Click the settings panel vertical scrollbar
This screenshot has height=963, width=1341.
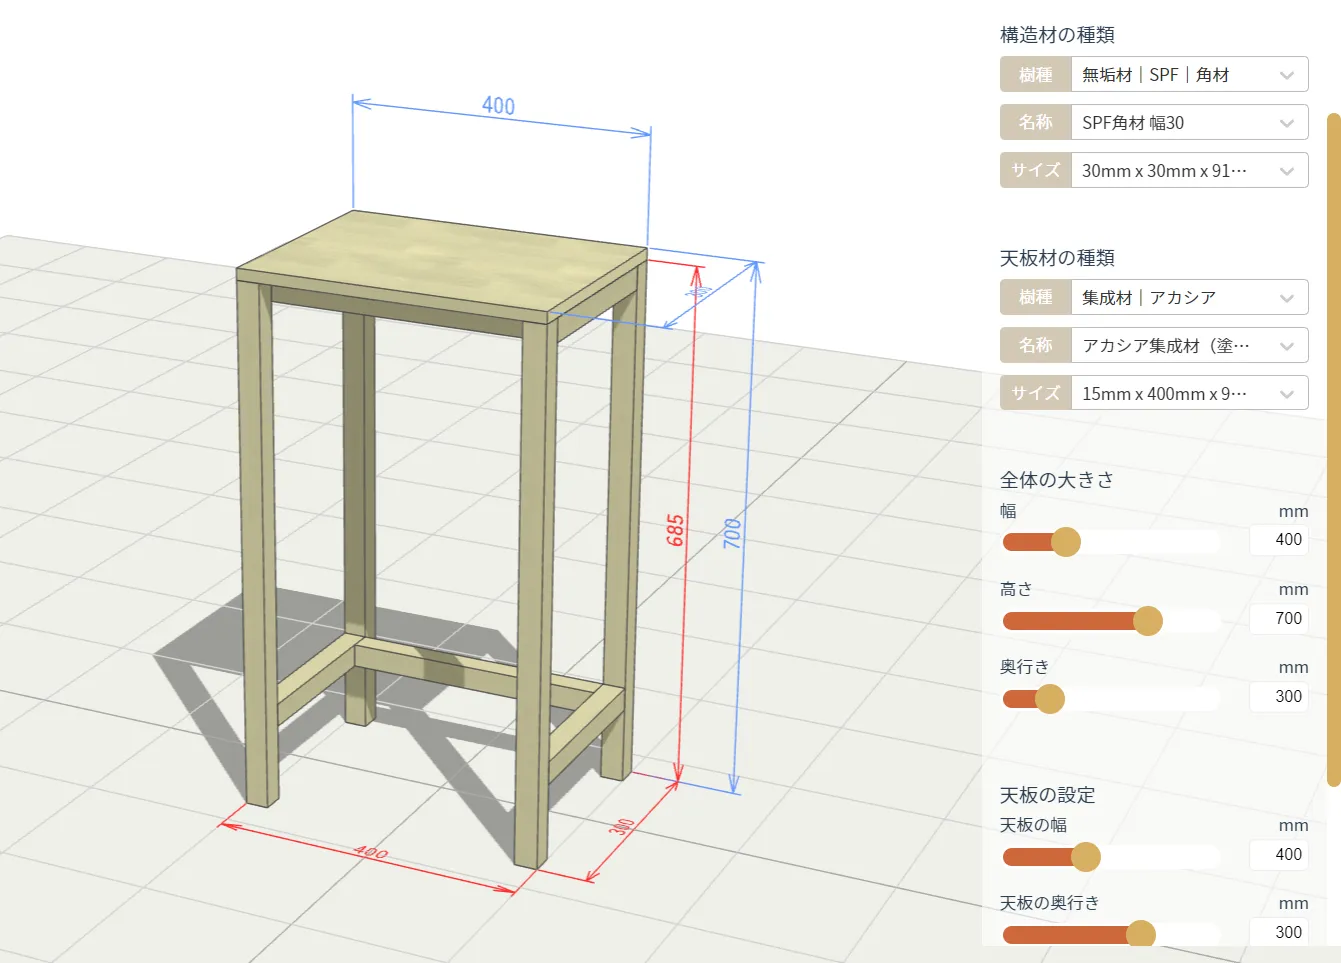point(1333,450)
